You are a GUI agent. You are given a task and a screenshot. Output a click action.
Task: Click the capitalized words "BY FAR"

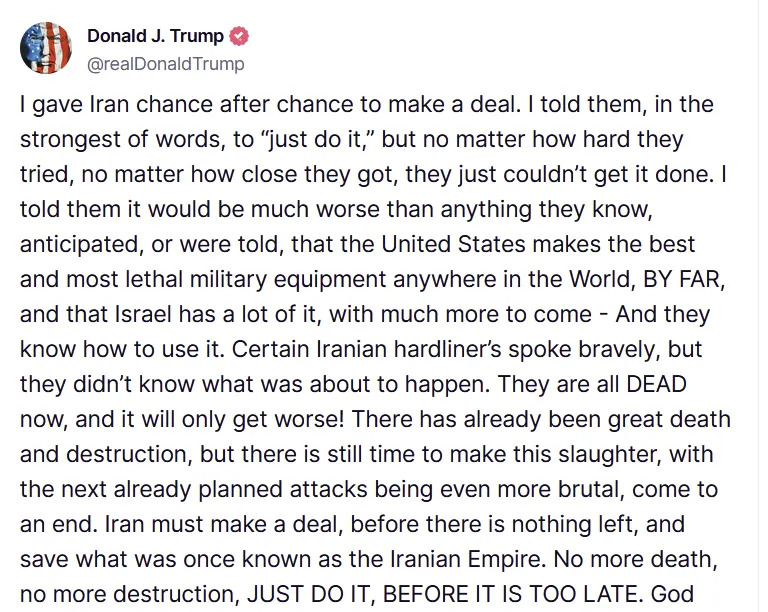pyautogui.click(x=681, y=279)
